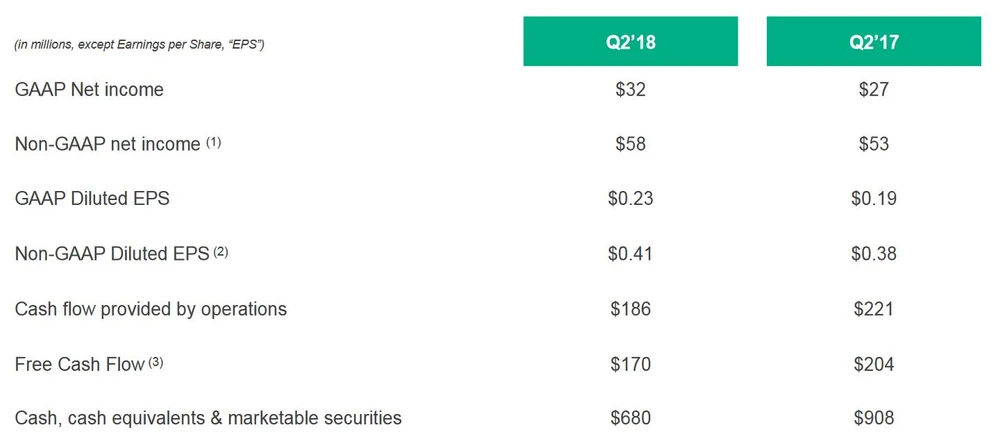This screenshot has height=439, width=1000.
Task: Click the $0.23 GAAP Diluted EPS value
Action: click(x=630, y=198)
